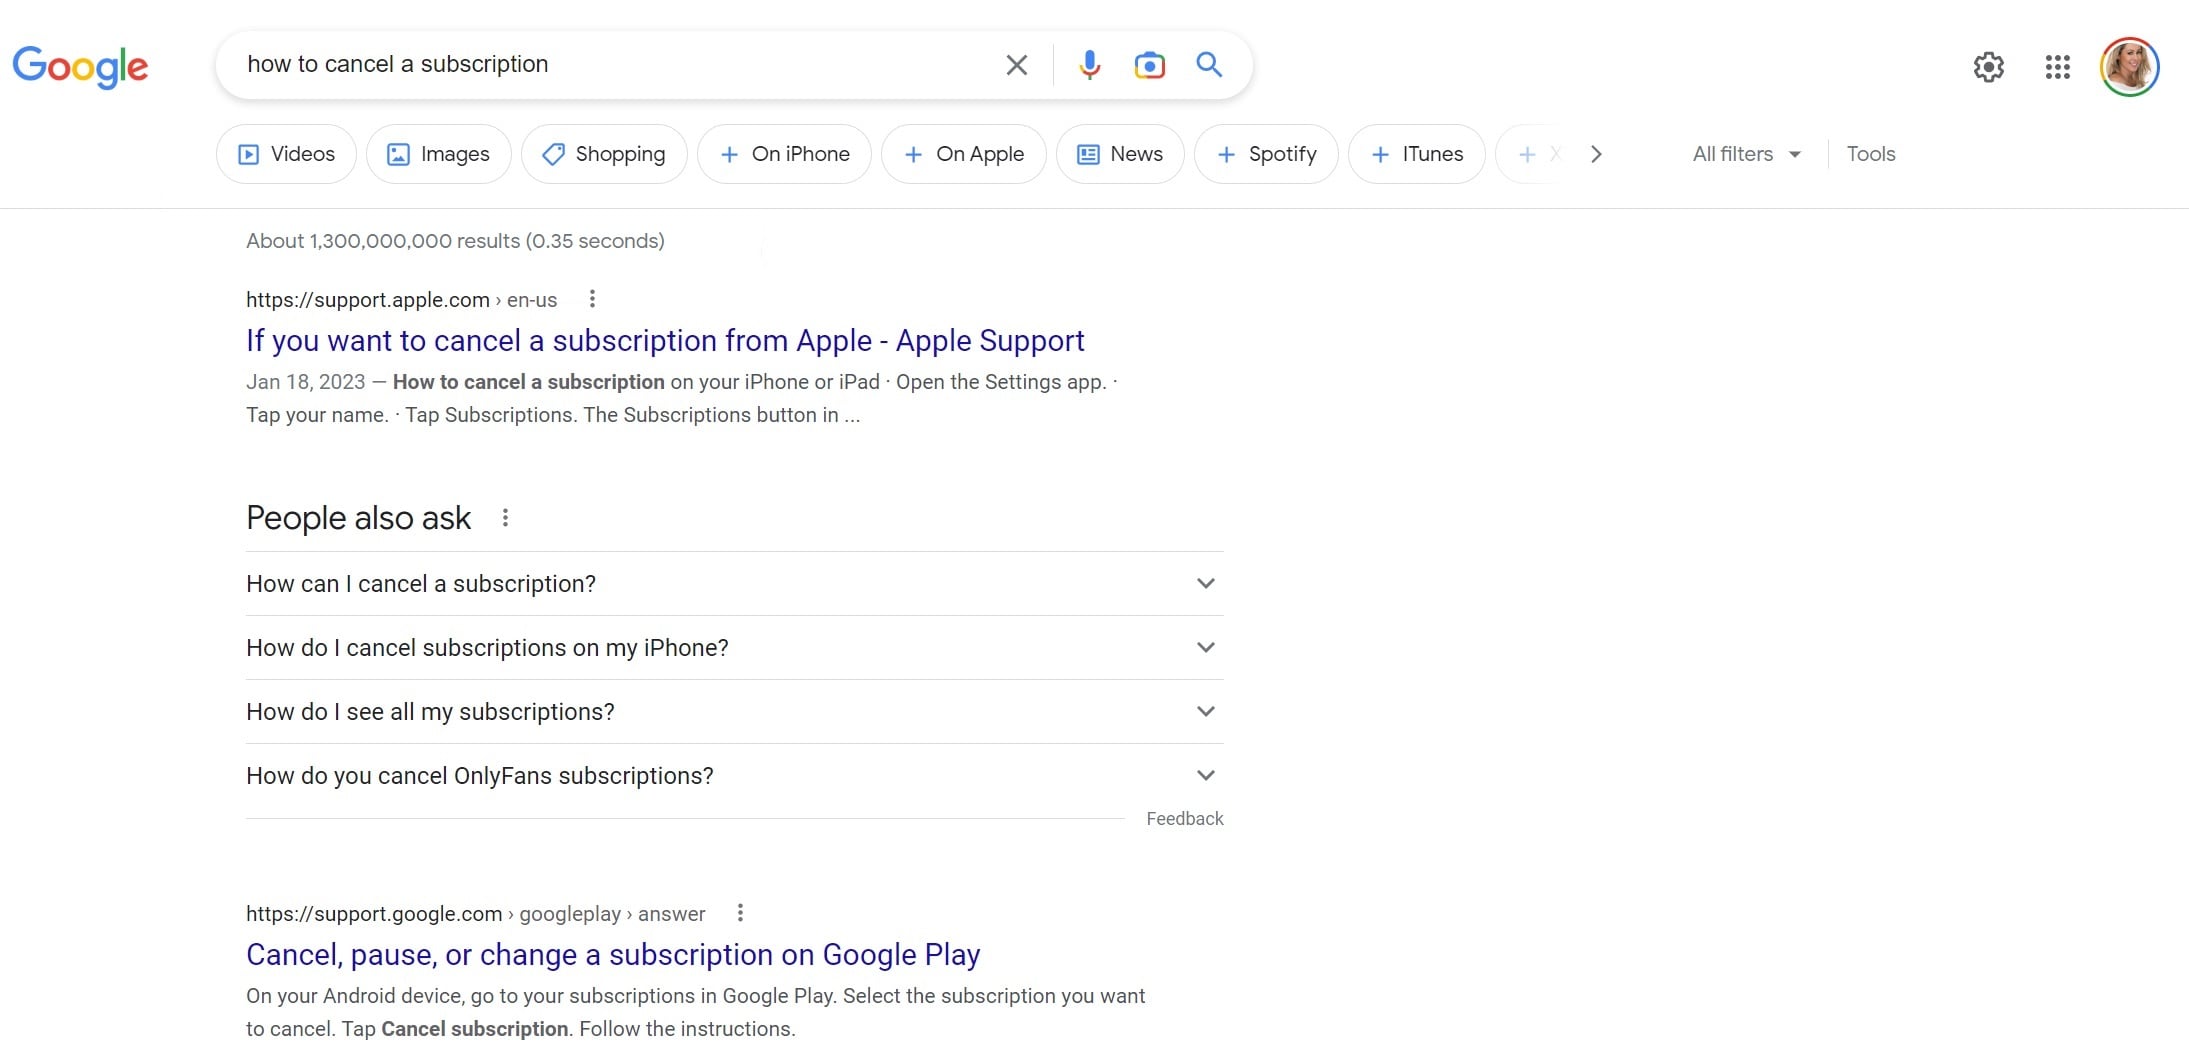Add the Spotify filter chip

[x=1266, y=154]
